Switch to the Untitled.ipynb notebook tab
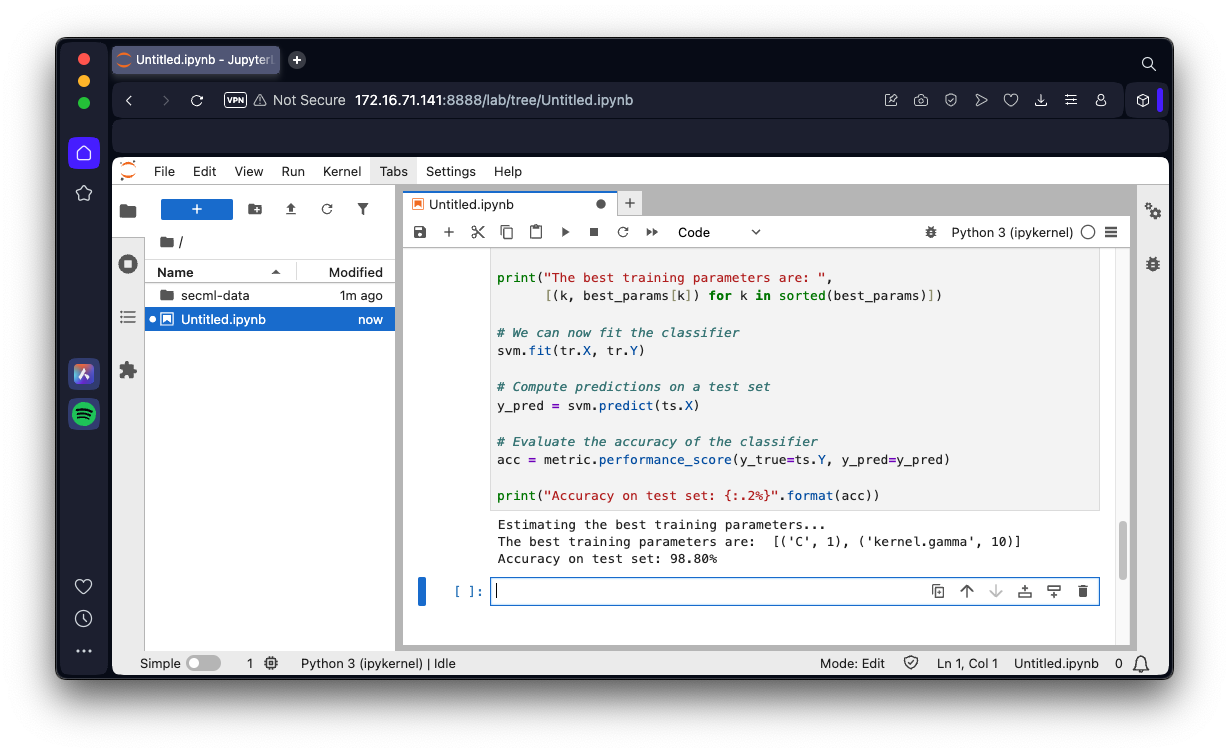The image size is (1229, 753). point(471,204)
